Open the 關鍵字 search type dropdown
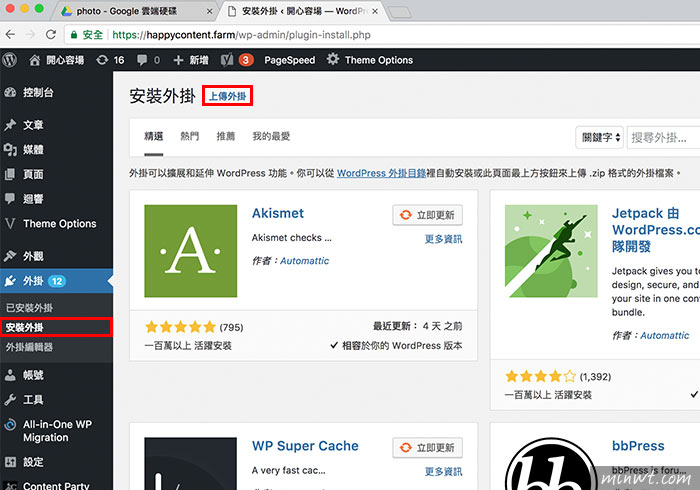Image resolution: width=700 pixels, height=490 pixels. tap(600, 137)
